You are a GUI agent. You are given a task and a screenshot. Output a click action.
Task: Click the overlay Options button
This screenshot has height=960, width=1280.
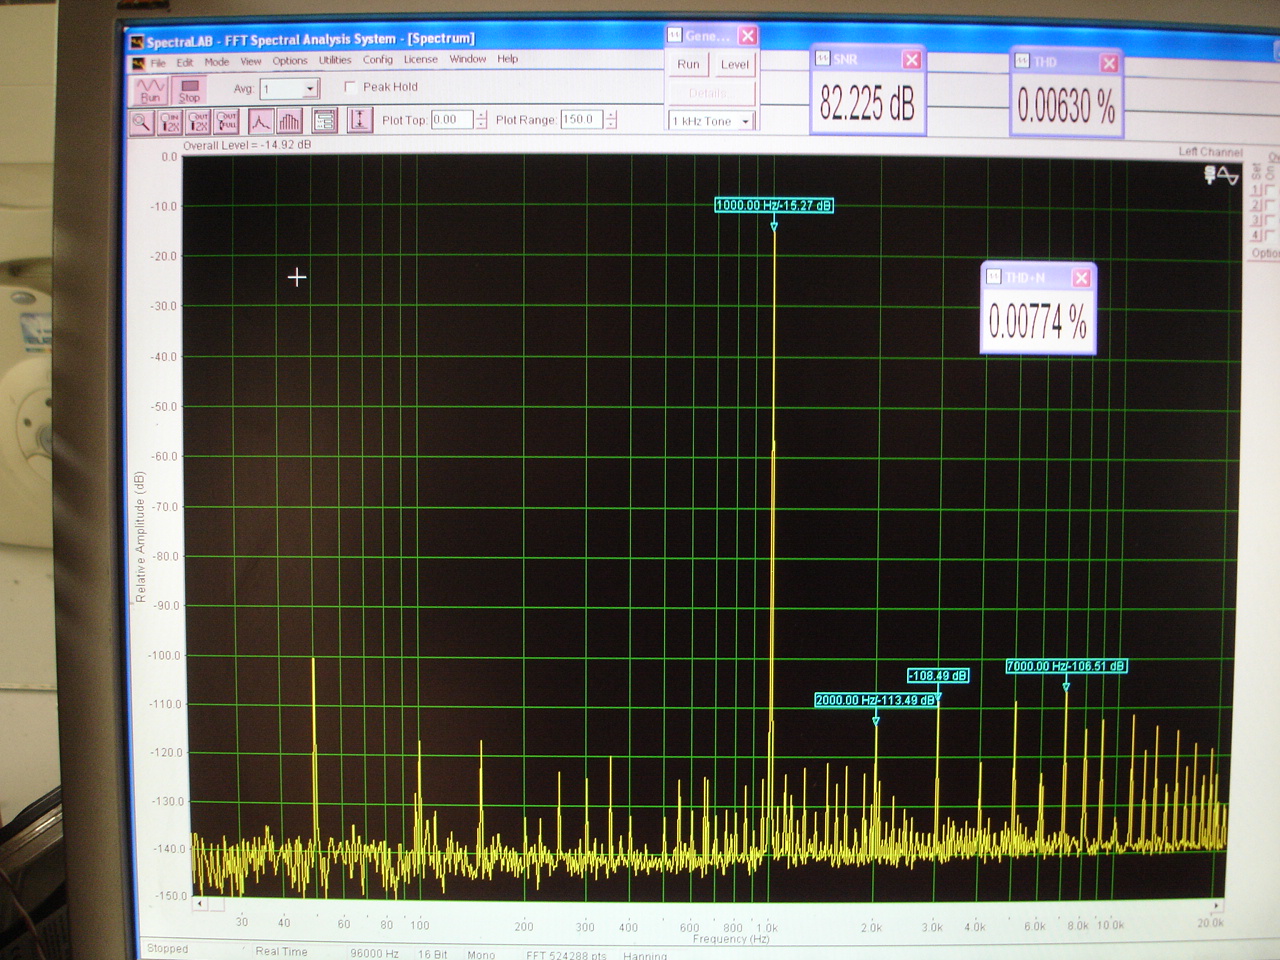pyautogui.click(x=1266, y=253)
